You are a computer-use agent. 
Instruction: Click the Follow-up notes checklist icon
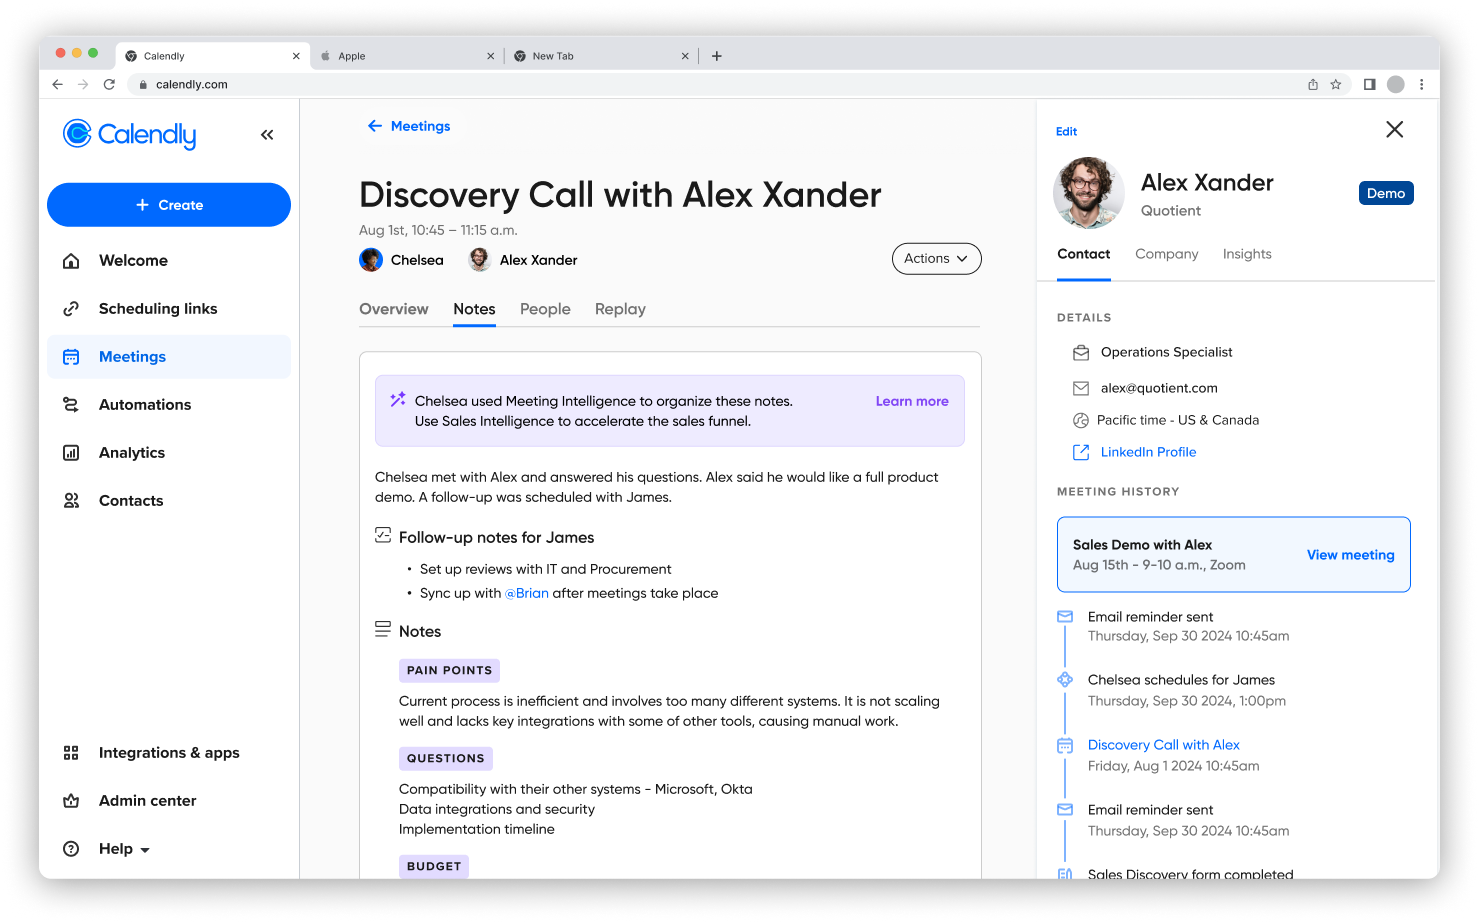coord(383,535)
